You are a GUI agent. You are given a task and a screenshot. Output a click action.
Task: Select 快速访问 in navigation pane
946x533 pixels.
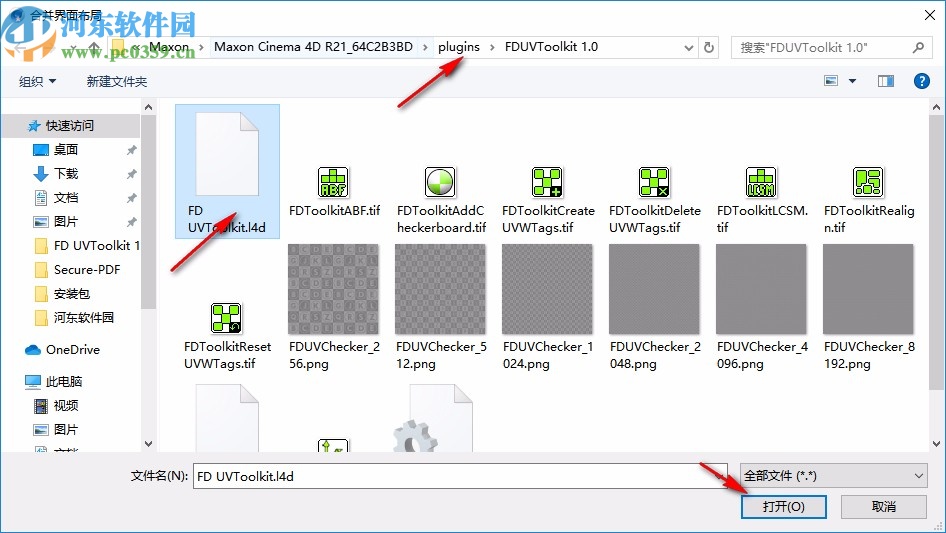pyautogui.click(x=70, y=126)
